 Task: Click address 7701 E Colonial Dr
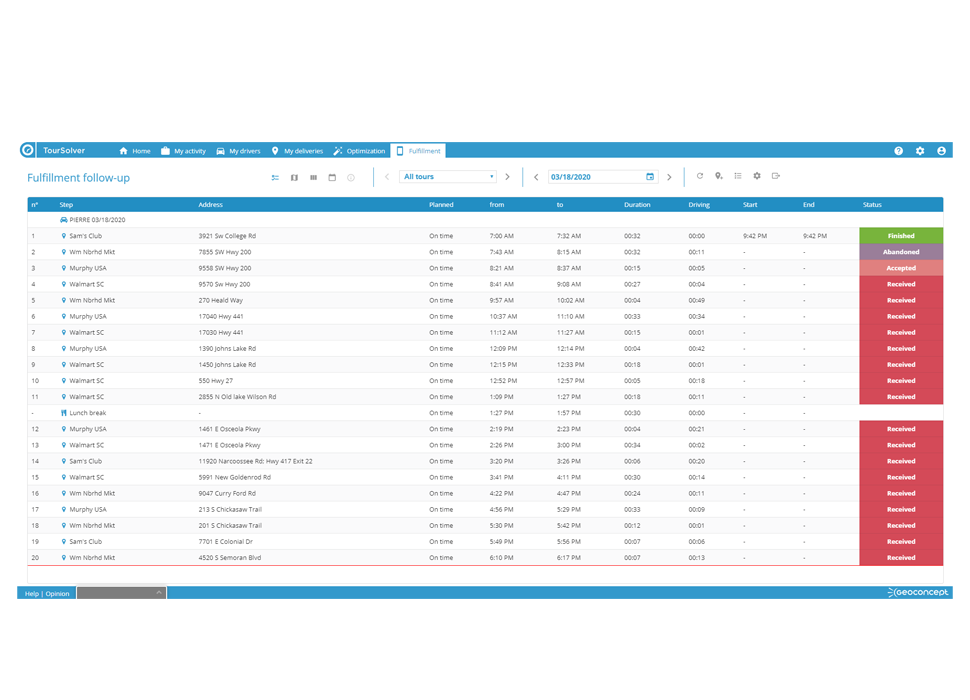(x=225, y=541)
